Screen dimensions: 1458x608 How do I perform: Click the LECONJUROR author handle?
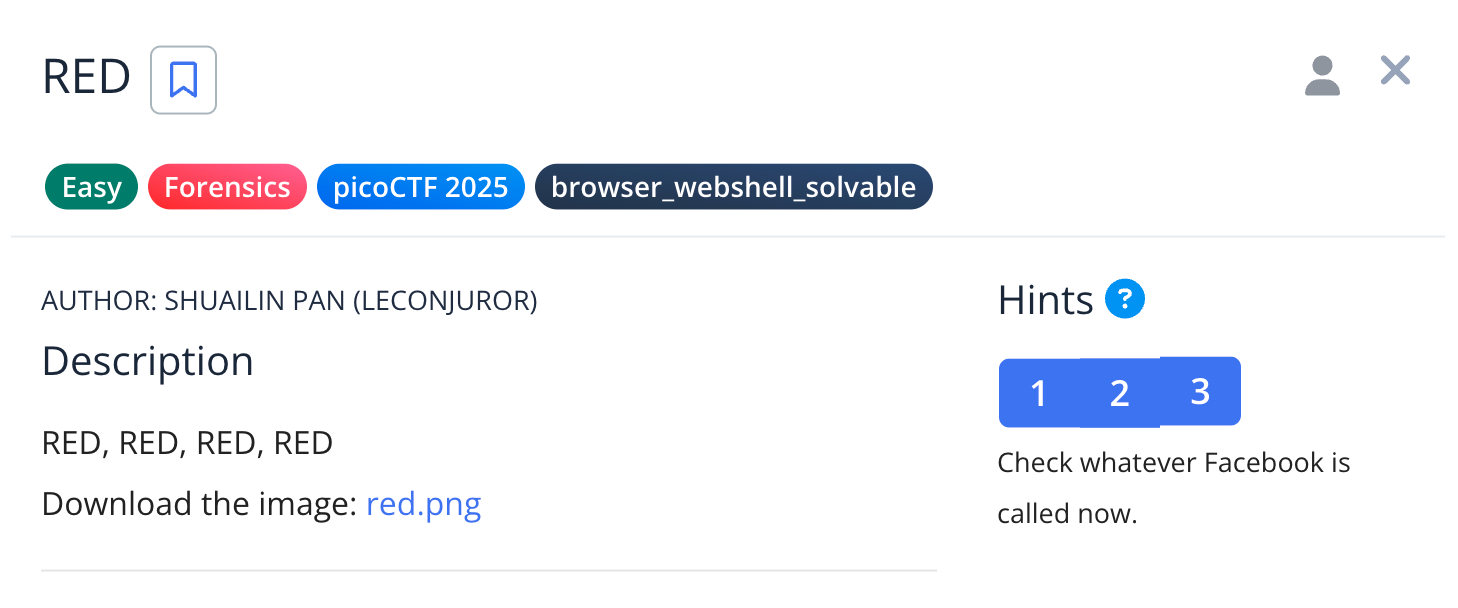pos(445,301)
